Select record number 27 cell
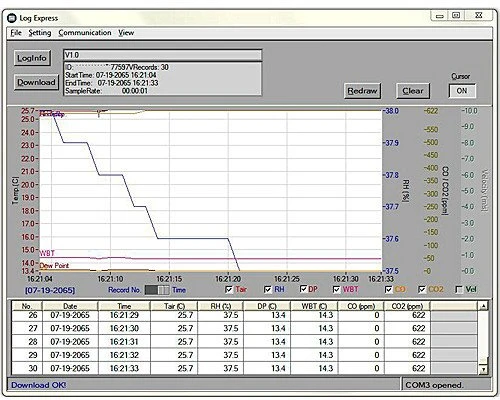The height and width of the screenshot is (400, 500). 27,328
